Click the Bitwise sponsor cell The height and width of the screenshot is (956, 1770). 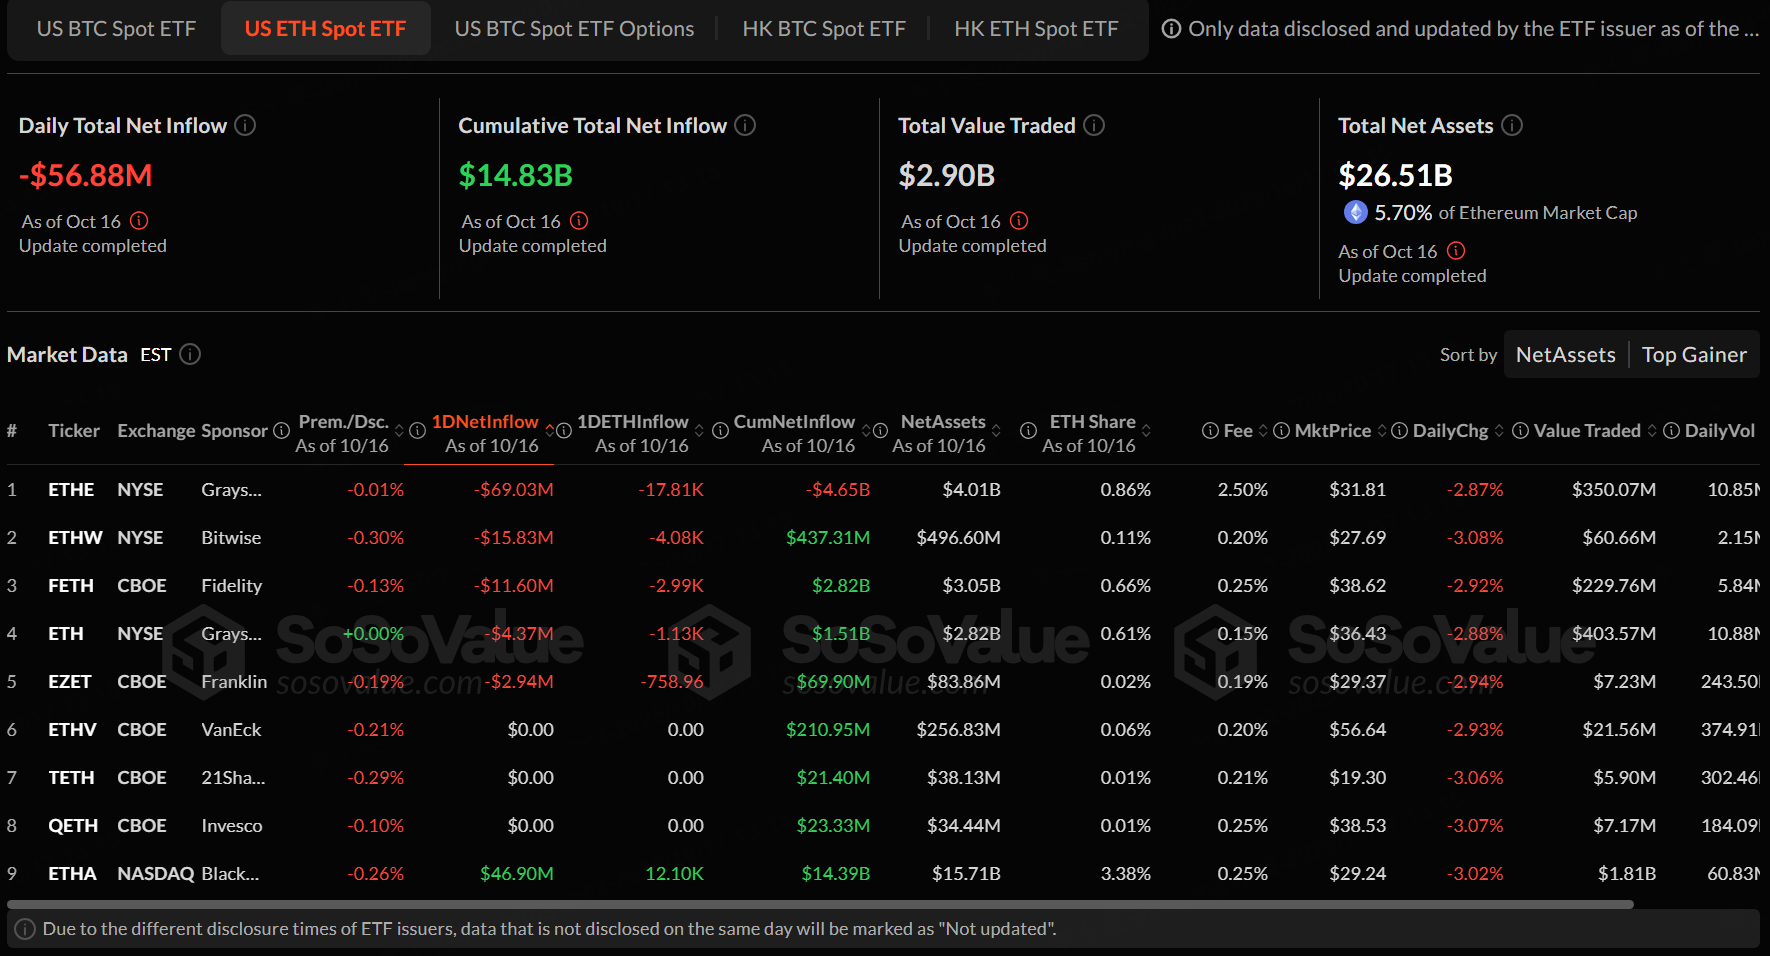[231, 538]
